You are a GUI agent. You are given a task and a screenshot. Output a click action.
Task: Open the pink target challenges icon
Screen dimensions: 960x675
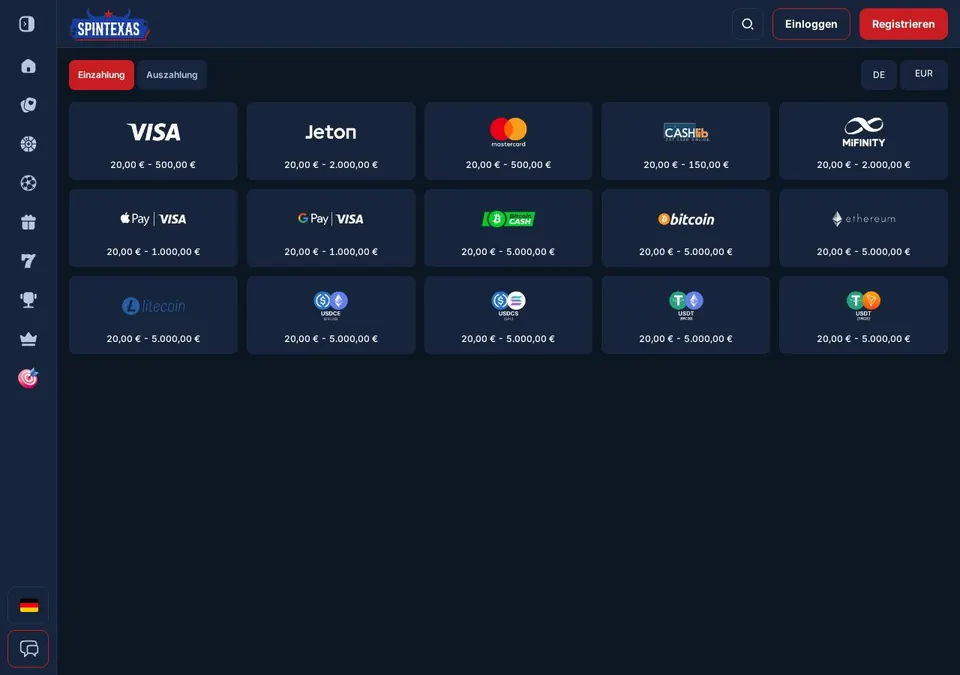click(28, 378)
